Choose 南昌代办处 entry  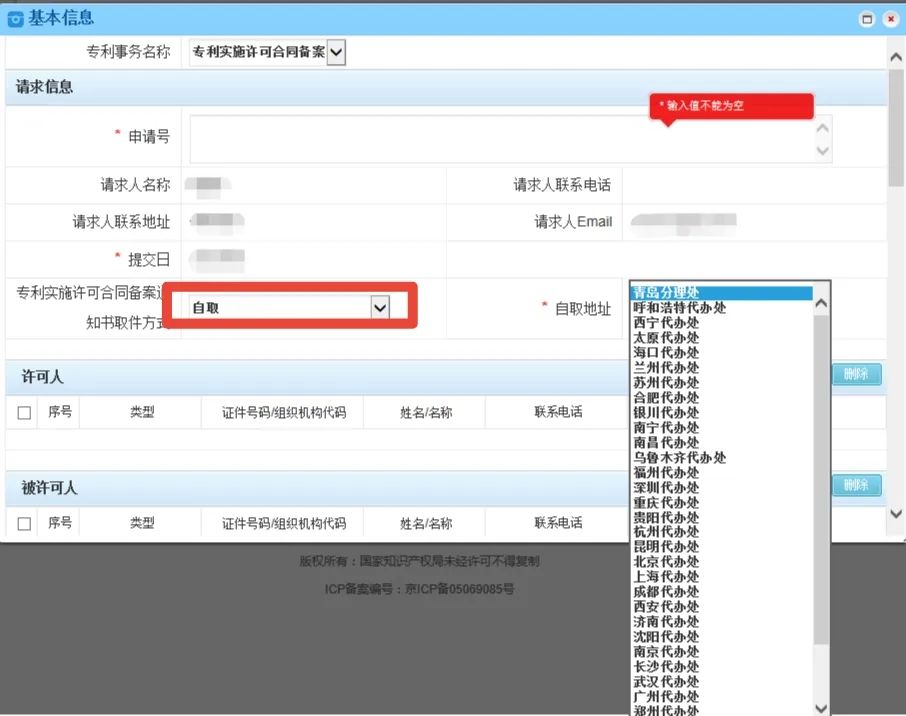722,443
